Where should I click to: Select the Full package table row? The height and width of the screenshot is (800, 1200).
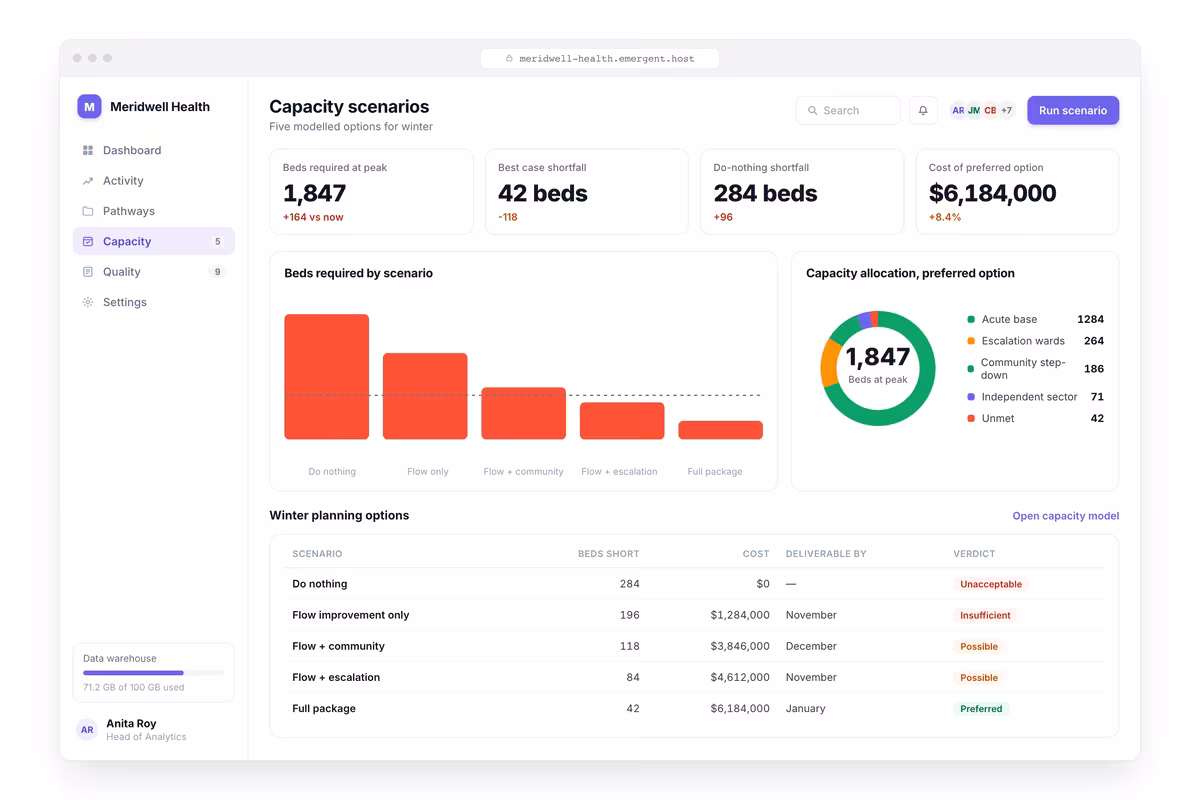[694, 708]
